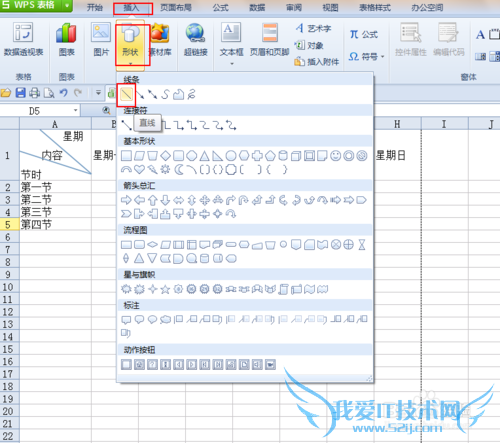Image resolution: width=500 pixels, height=443 pixels.
Task: Open the Name Box dropdown showing D5
Action: 76,110
